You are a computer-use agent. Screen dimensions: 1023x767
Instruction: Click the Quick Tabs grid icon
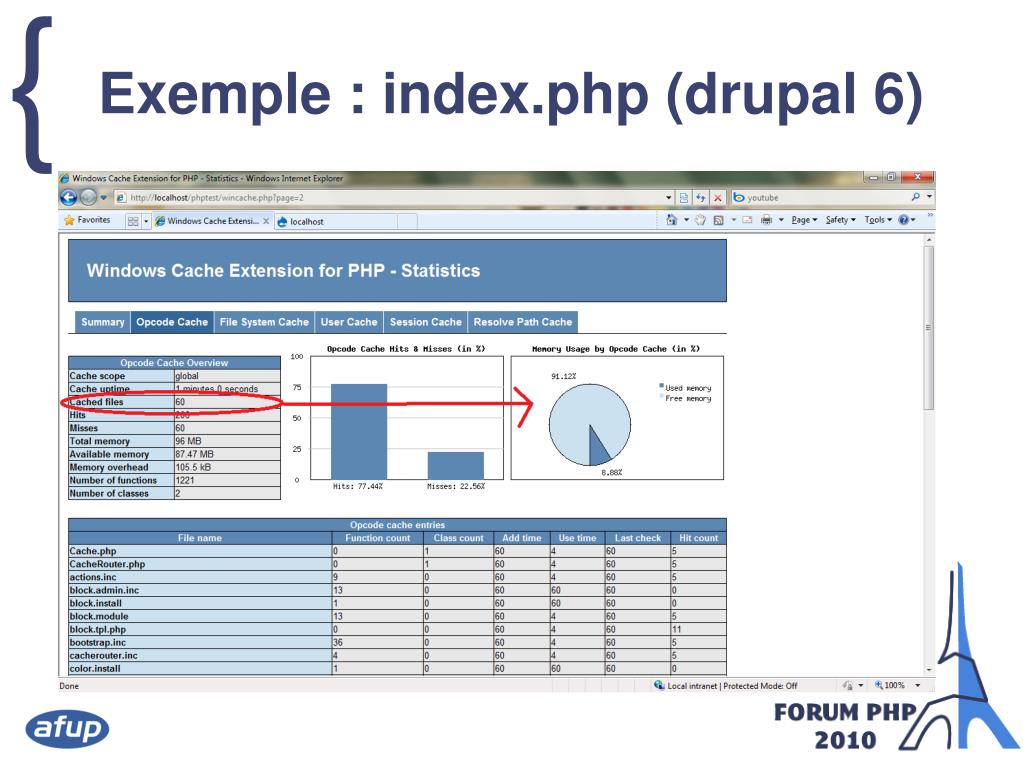point(133,221)
